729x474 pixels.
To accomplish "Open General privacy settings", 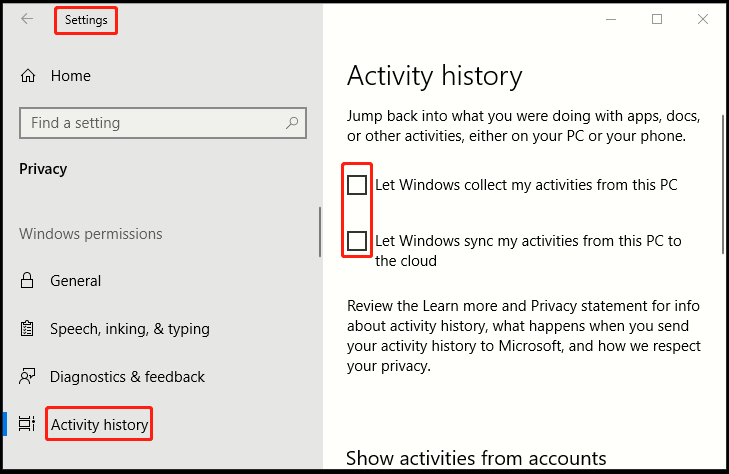I will [75, 281].
